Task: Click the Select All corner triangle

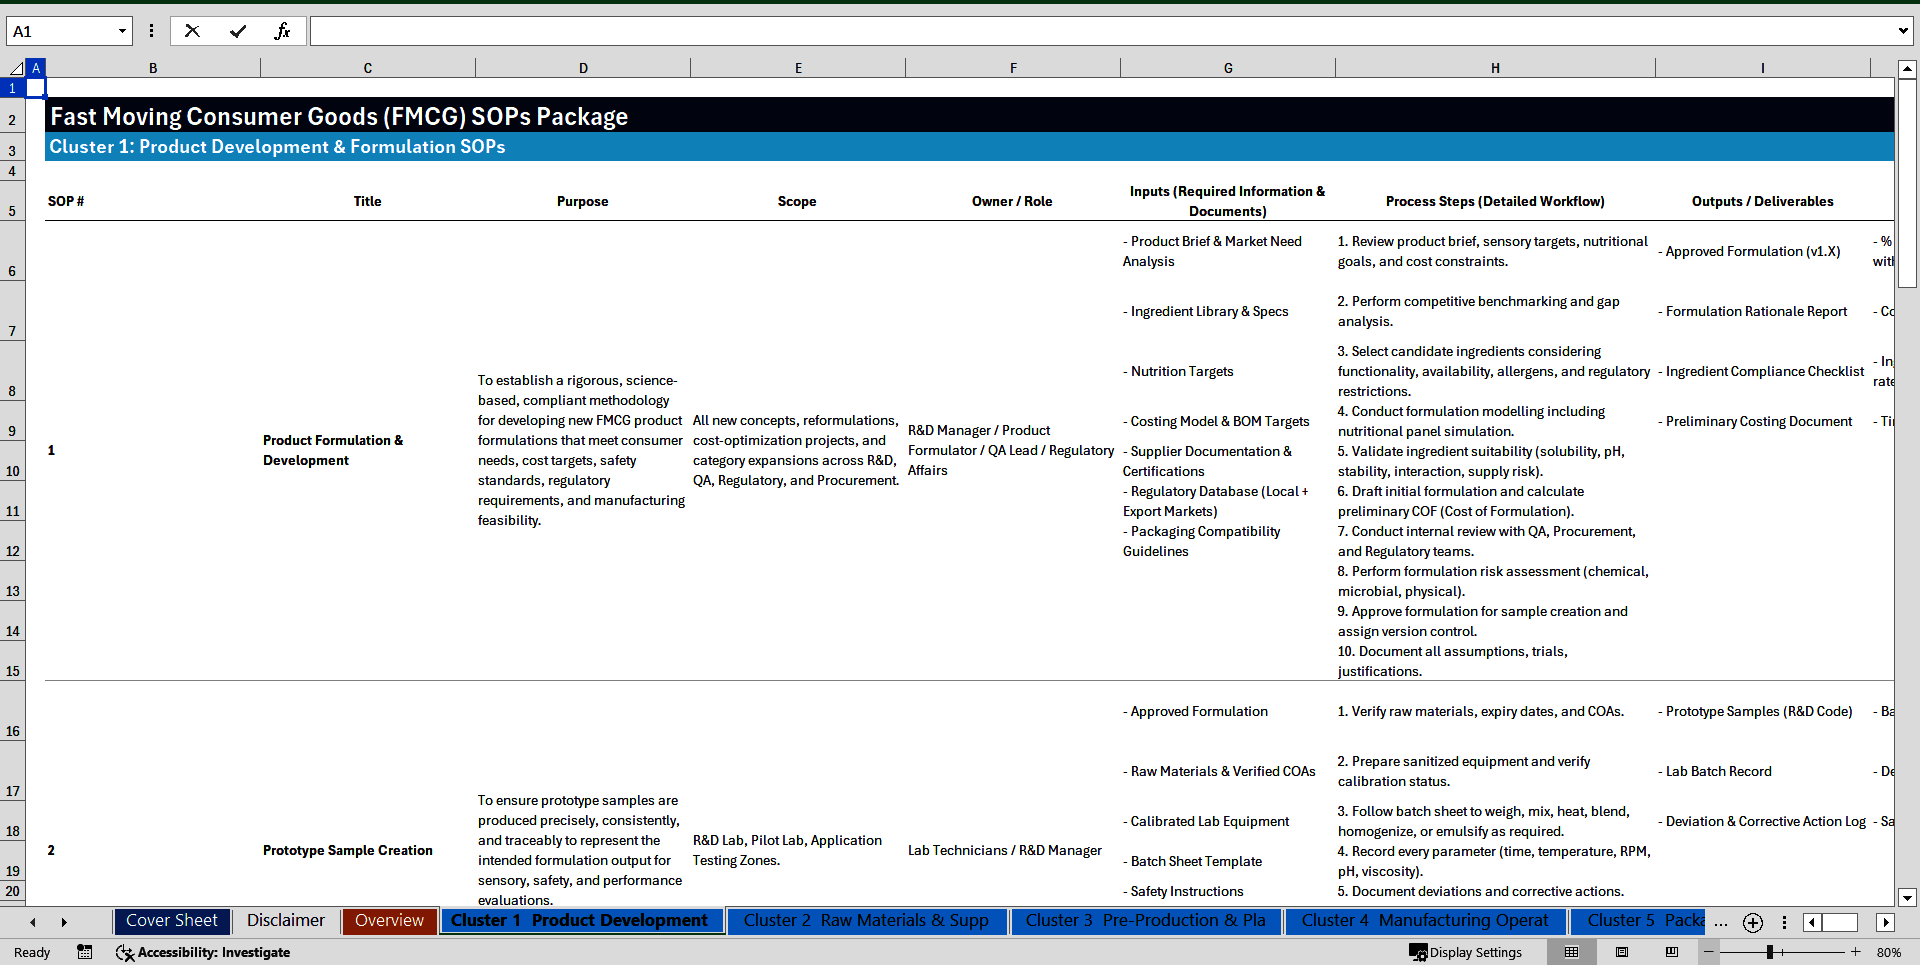Action: pyautogui.click(x=18, y=68)
